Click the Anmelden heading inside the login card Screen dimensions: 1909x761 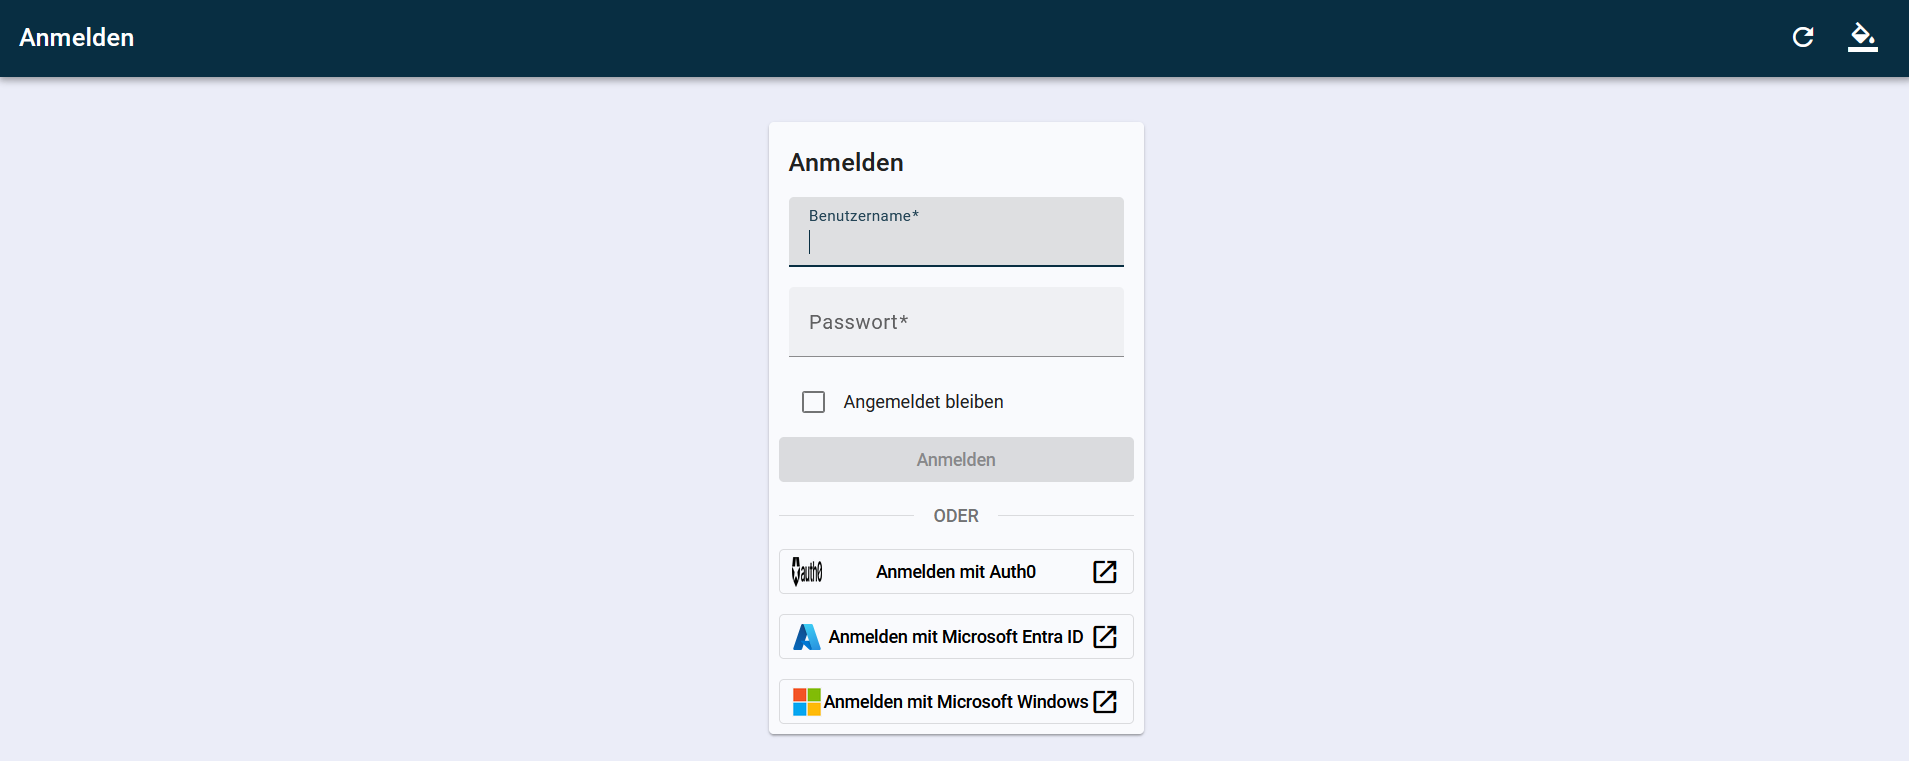point(846,163)
